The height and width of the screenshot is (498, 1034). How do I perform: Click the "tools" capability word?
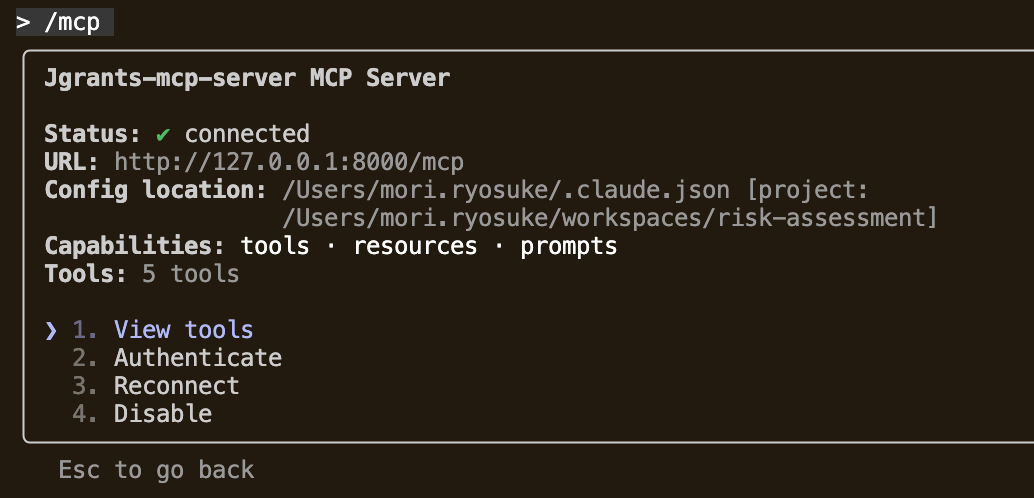tap(275, 246)
